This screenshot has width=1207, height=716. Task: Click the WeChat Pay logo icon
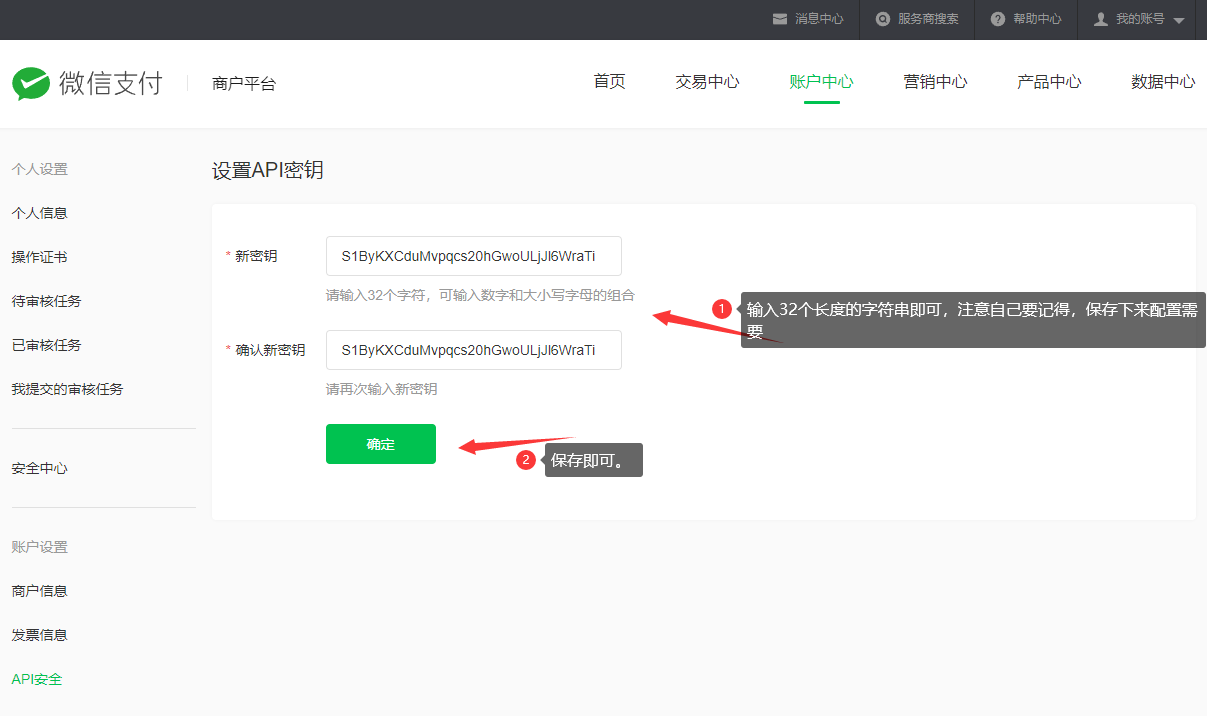click(x=30, y=84)
